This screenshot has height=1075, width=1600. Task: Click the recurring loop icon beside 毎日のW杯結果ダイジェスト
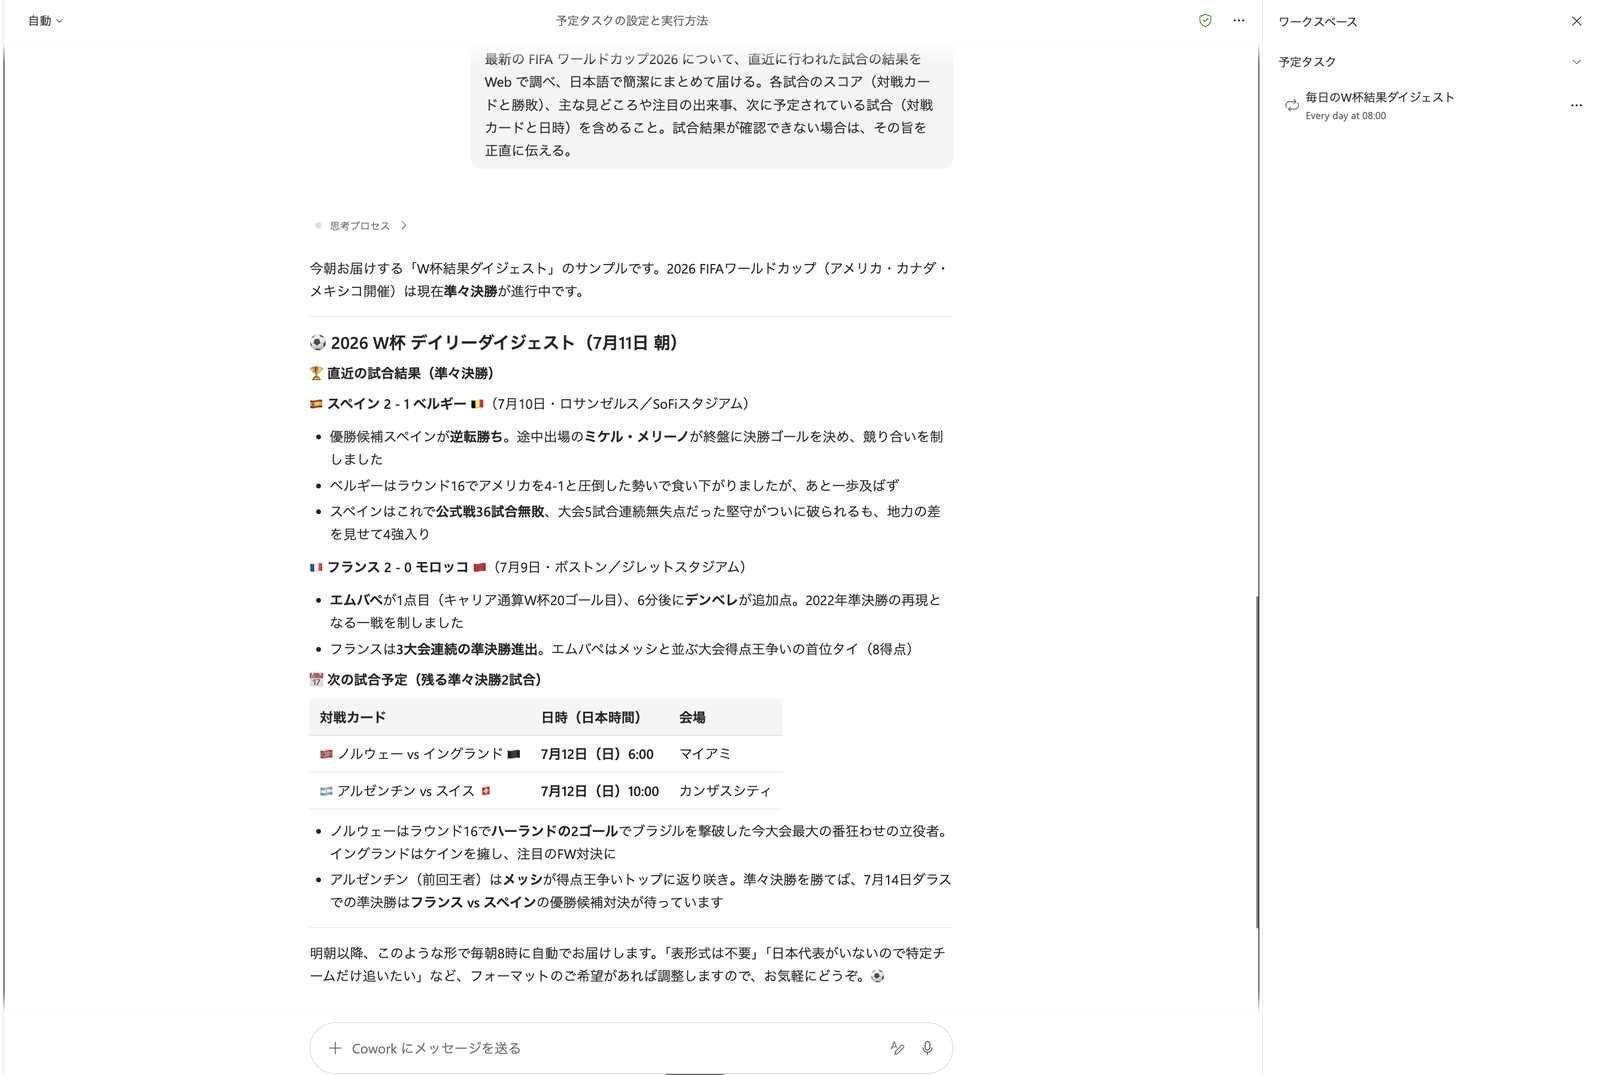click(x=1292, y=105)
